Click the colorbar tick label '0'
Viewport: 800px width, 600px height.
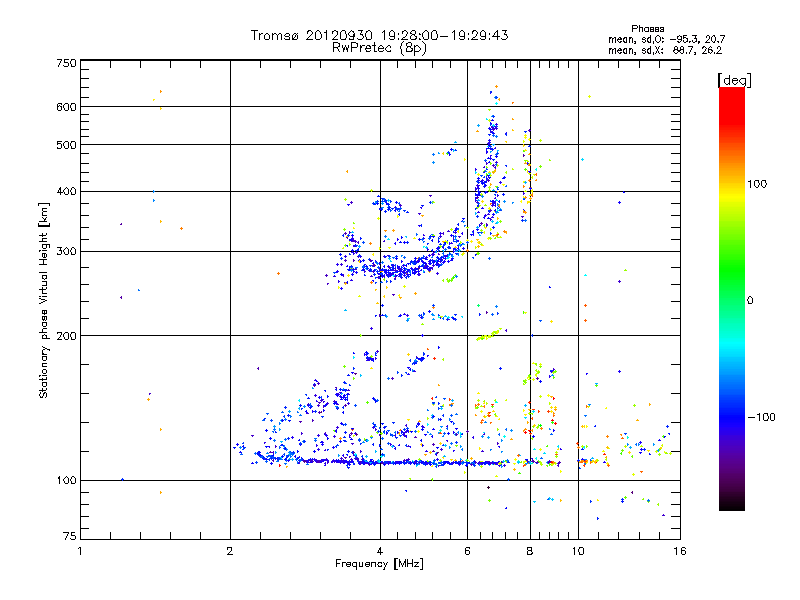pyautogui.click(x=750, y=301)
